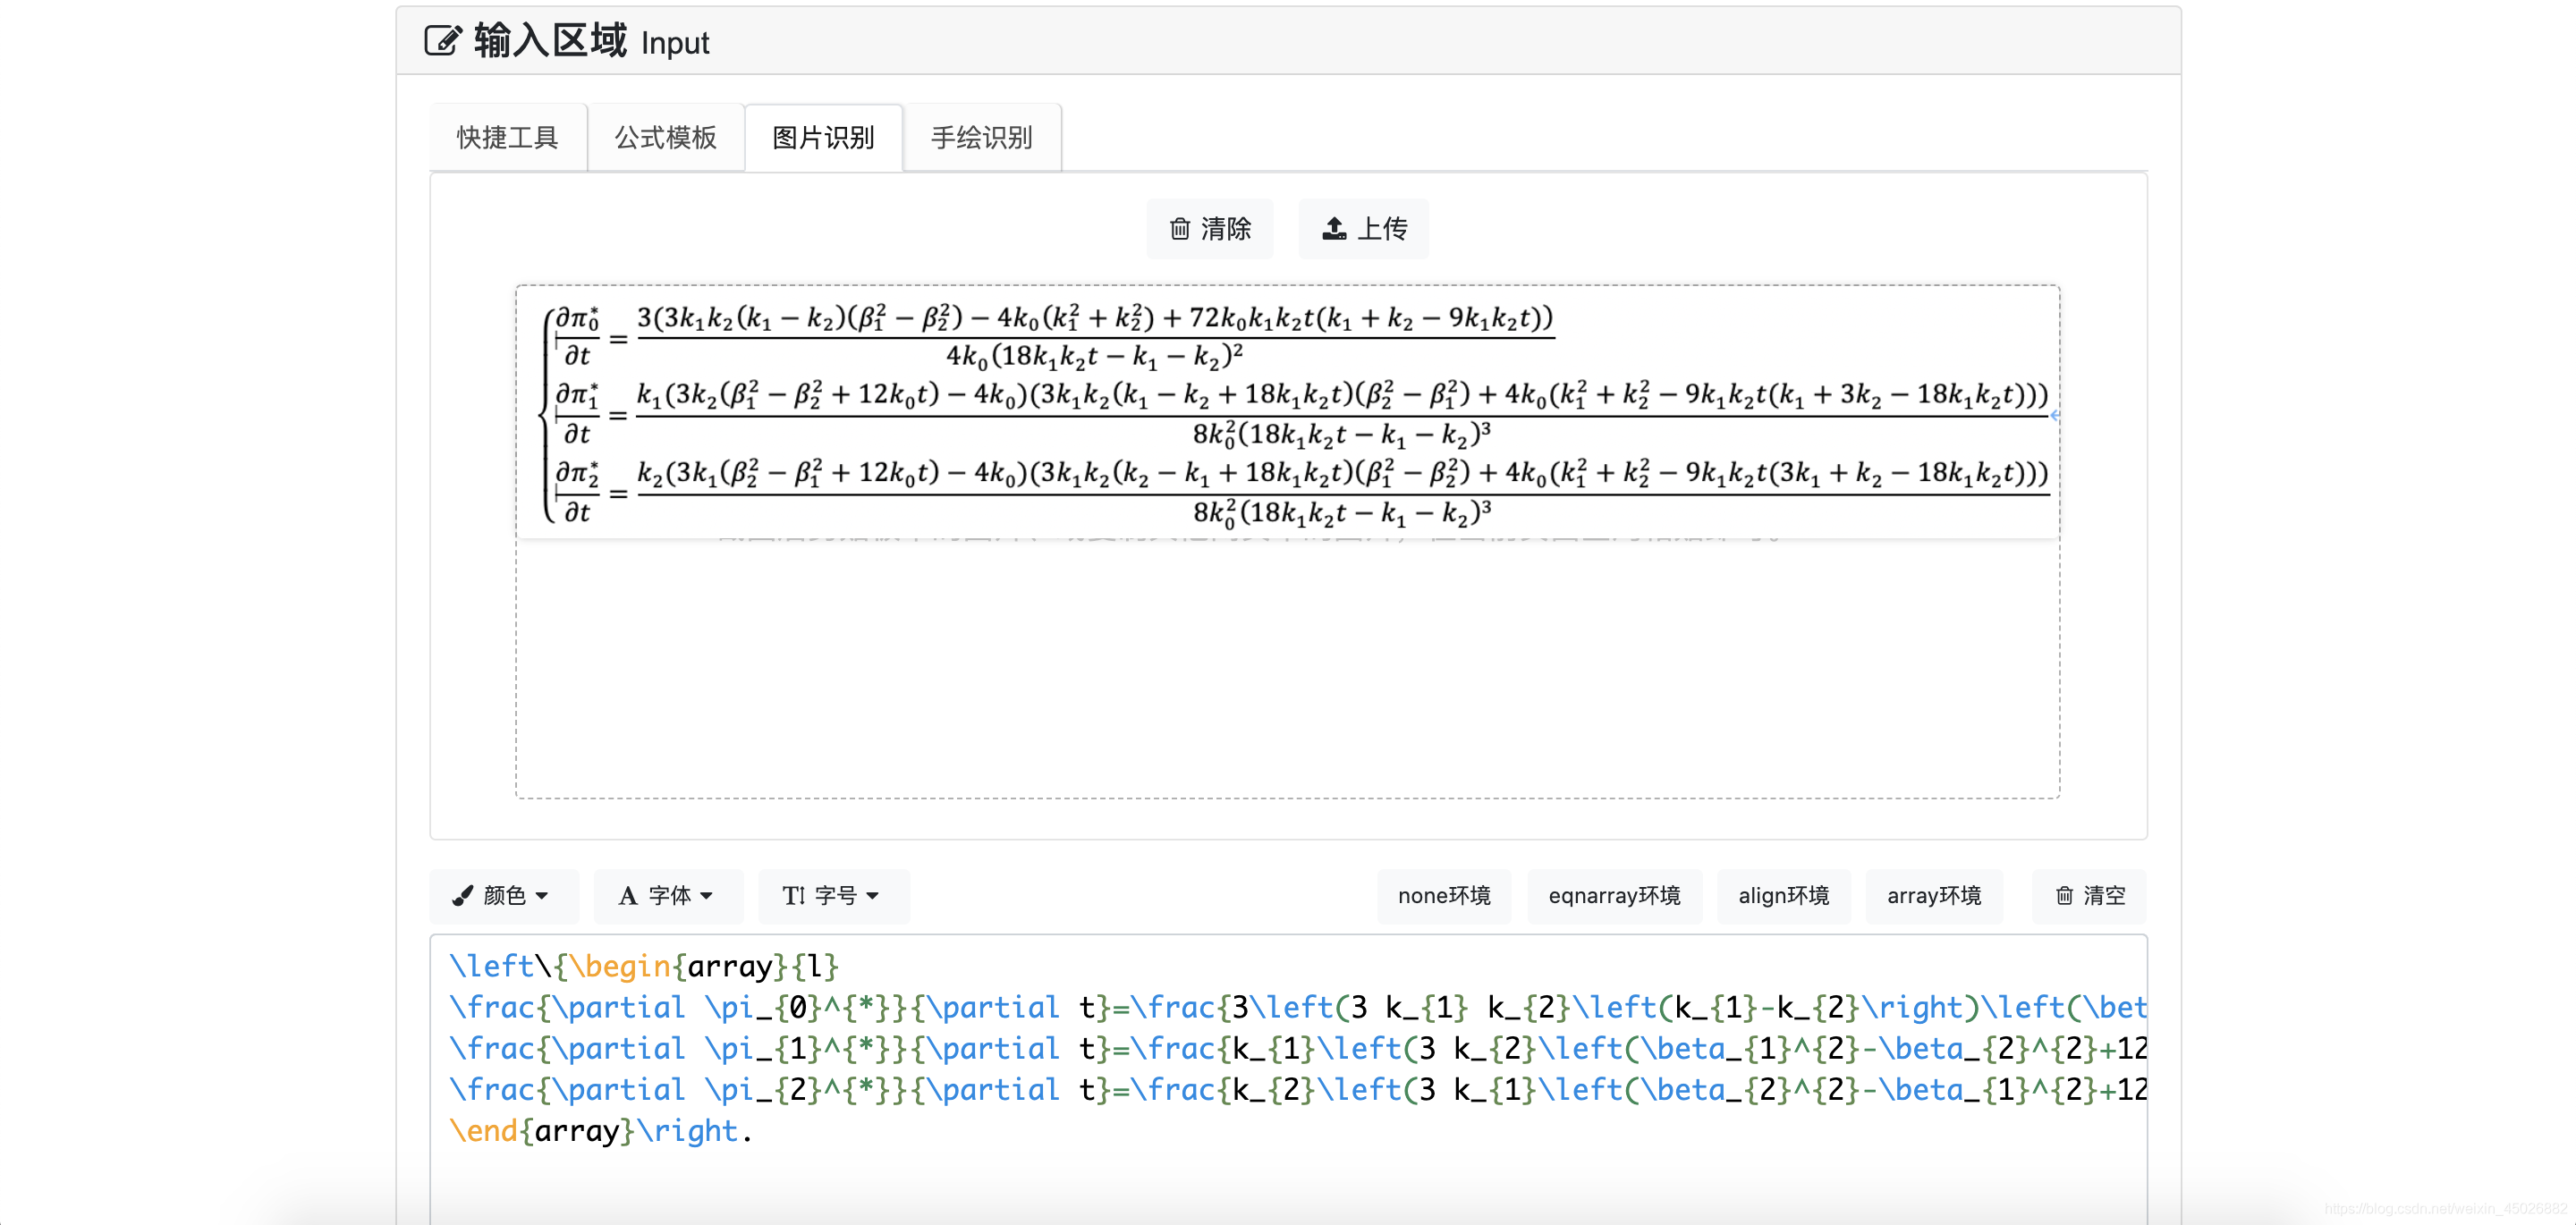The width and height of the screenshot is (2576, 1225).
Task: Click the 'A' font icon on the 字体 control
Action: pyautogui.click(x=626, y=896)
